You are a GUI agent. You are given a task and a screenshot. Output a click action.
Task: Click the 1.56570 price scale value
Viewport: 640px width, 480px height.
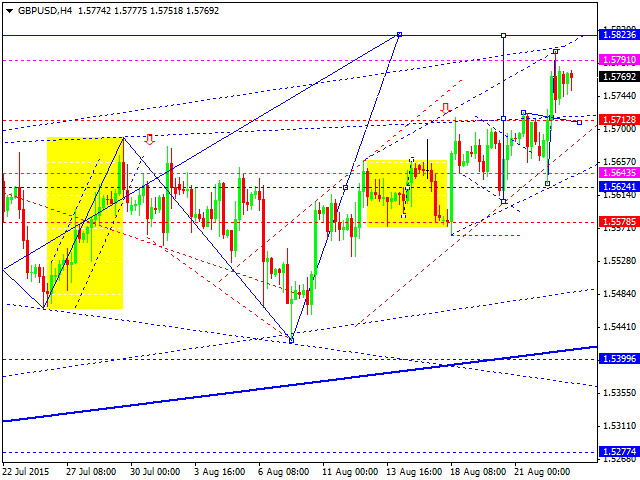click(620, 162)
